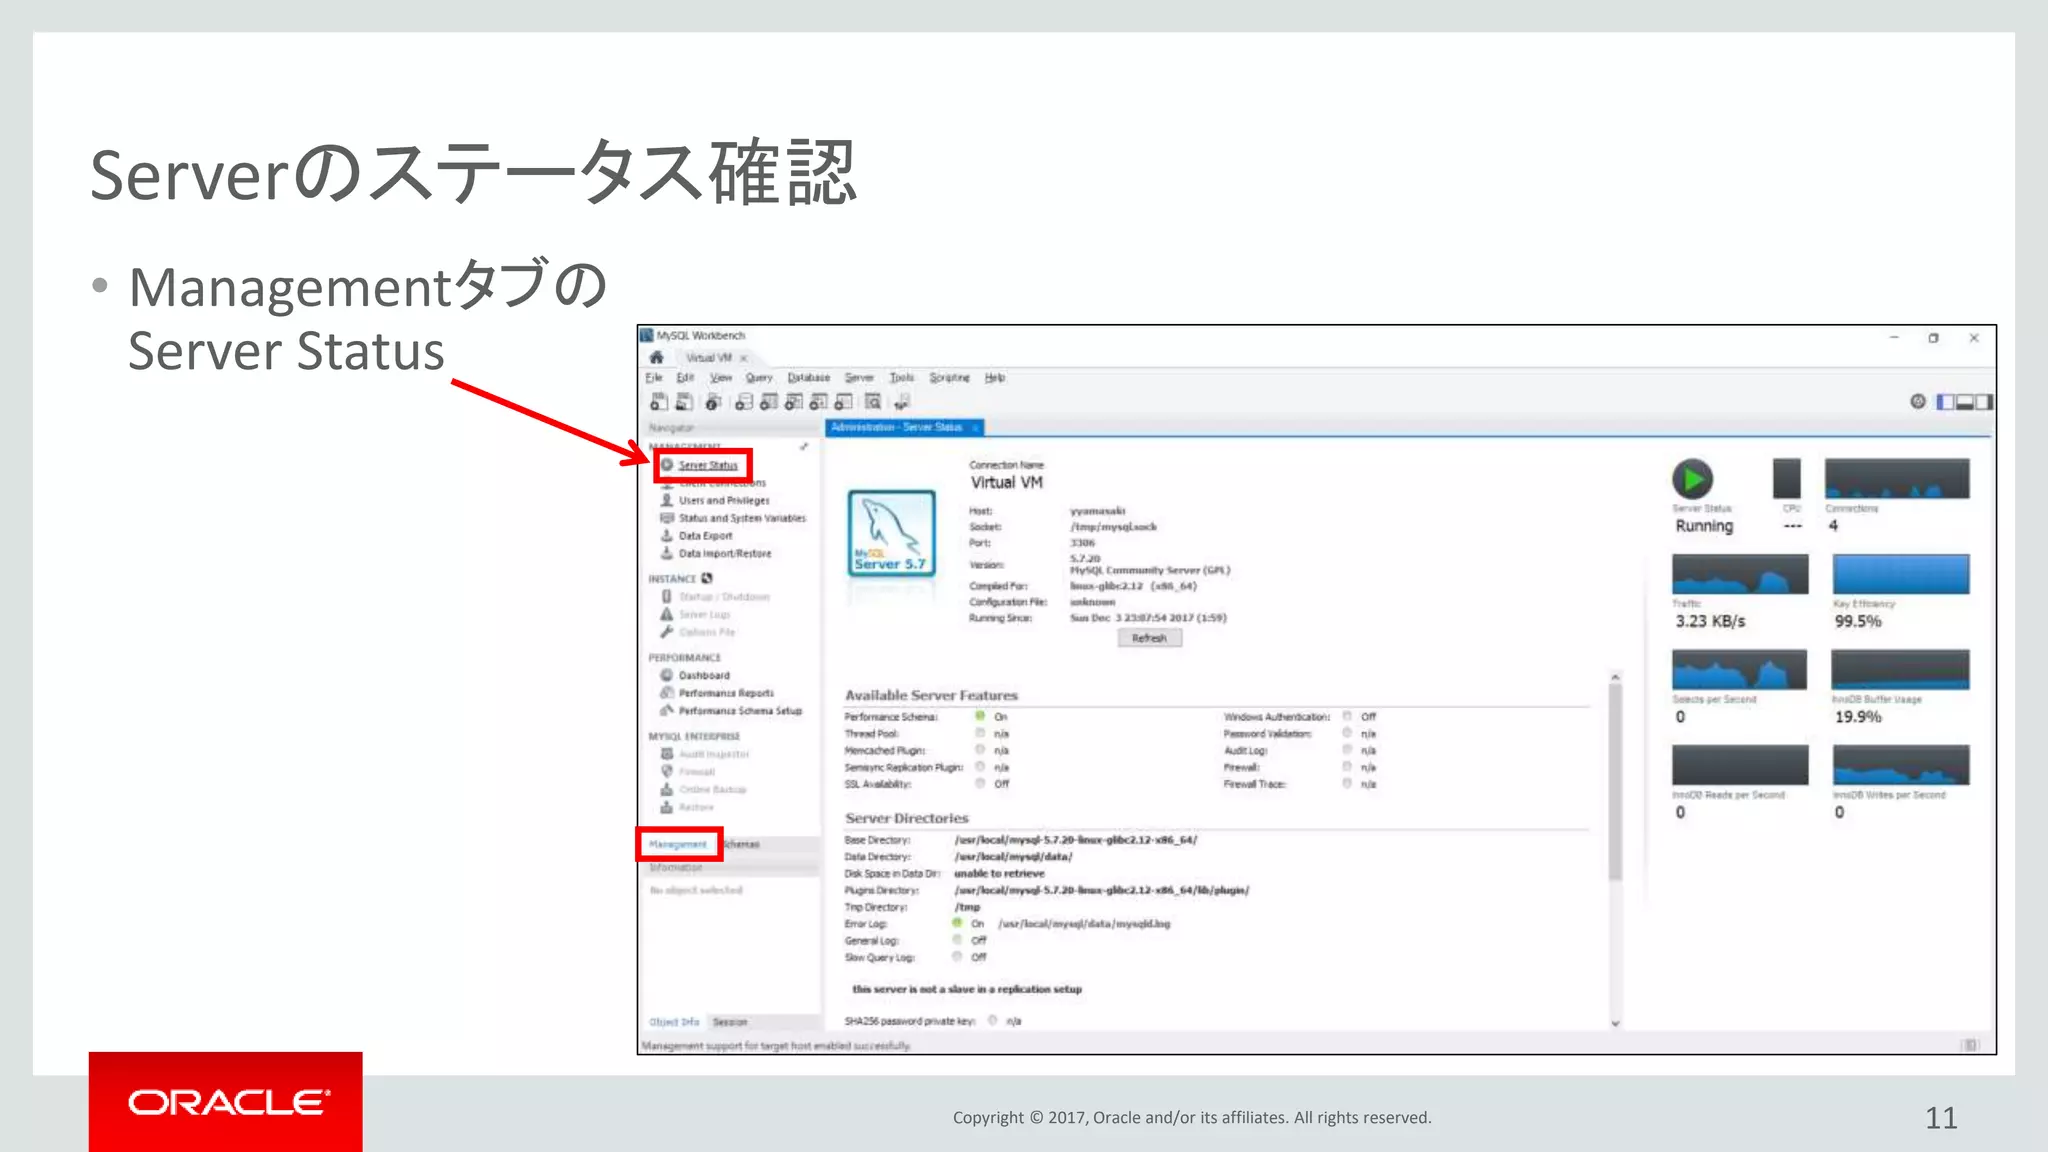The image size is (2048, 1152).
Task: Open the Database menu
Action: (809, 378)
